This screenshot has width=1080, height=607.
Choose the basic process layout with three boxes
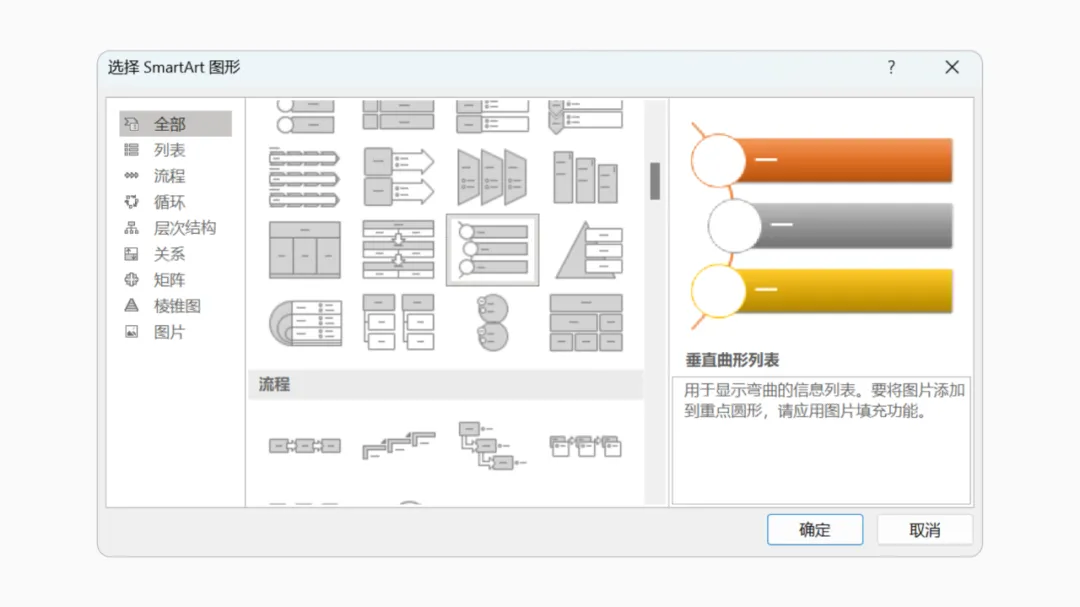coord(304,446)
